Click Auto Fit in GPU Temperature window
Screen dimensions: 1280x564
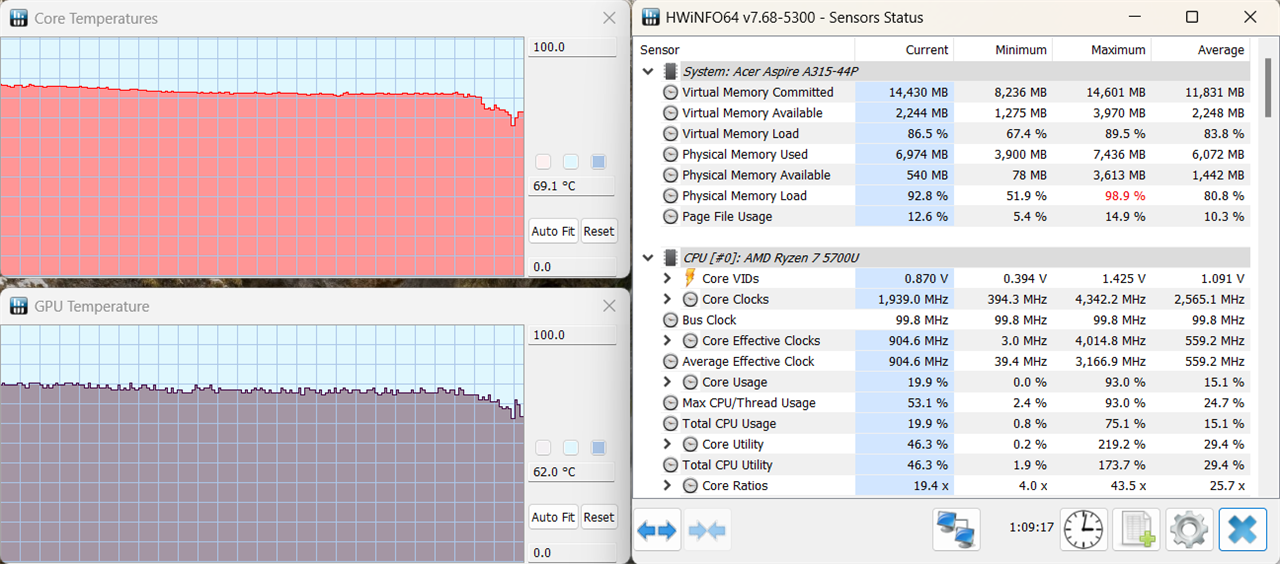click(552, 517)
